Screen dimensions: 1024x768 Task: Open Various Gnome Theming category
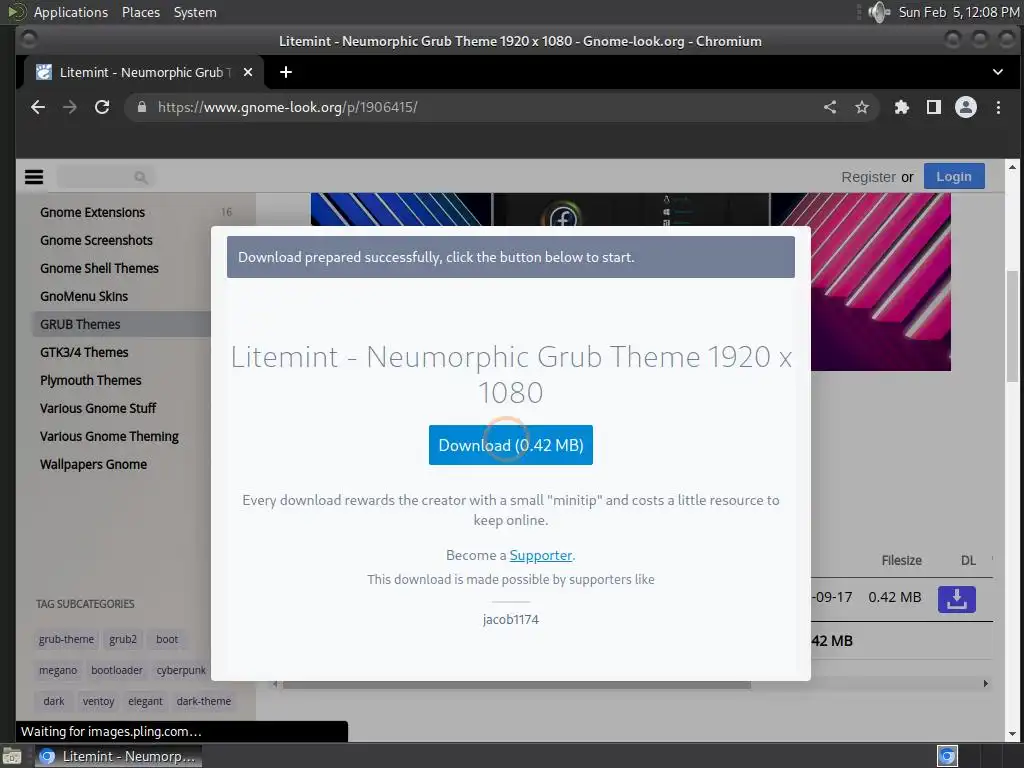[x=109, y=437]
